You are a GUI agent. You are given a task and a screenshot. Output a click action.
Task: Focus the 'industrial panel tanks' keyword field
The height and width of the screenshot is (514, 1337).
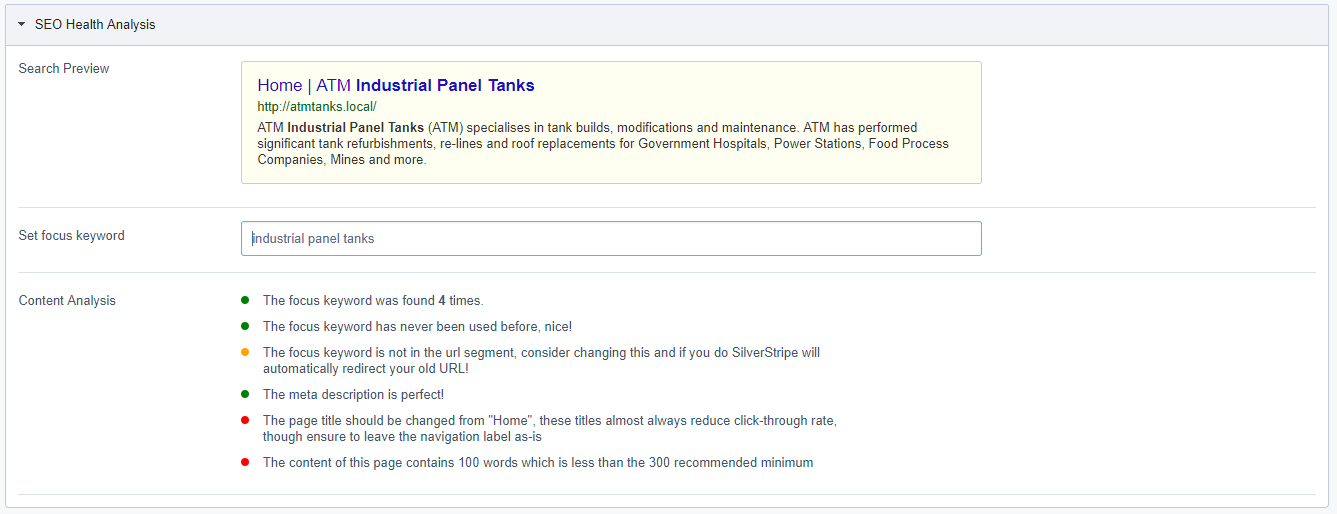(610, 238)
